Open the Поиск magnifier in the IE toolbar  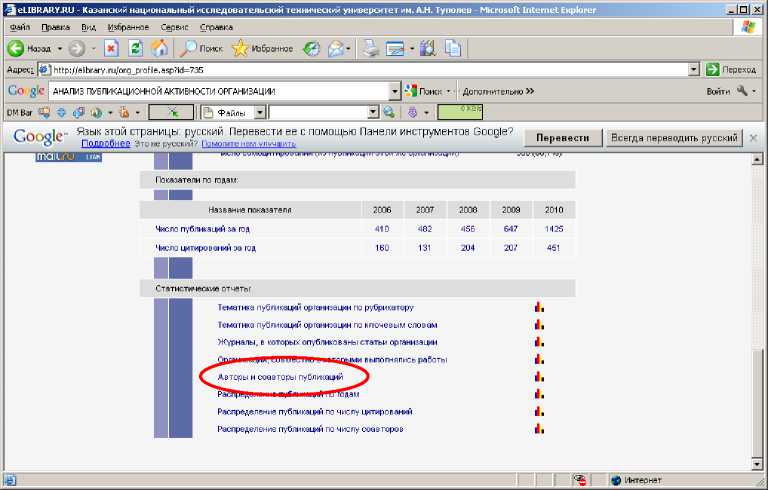200,49
